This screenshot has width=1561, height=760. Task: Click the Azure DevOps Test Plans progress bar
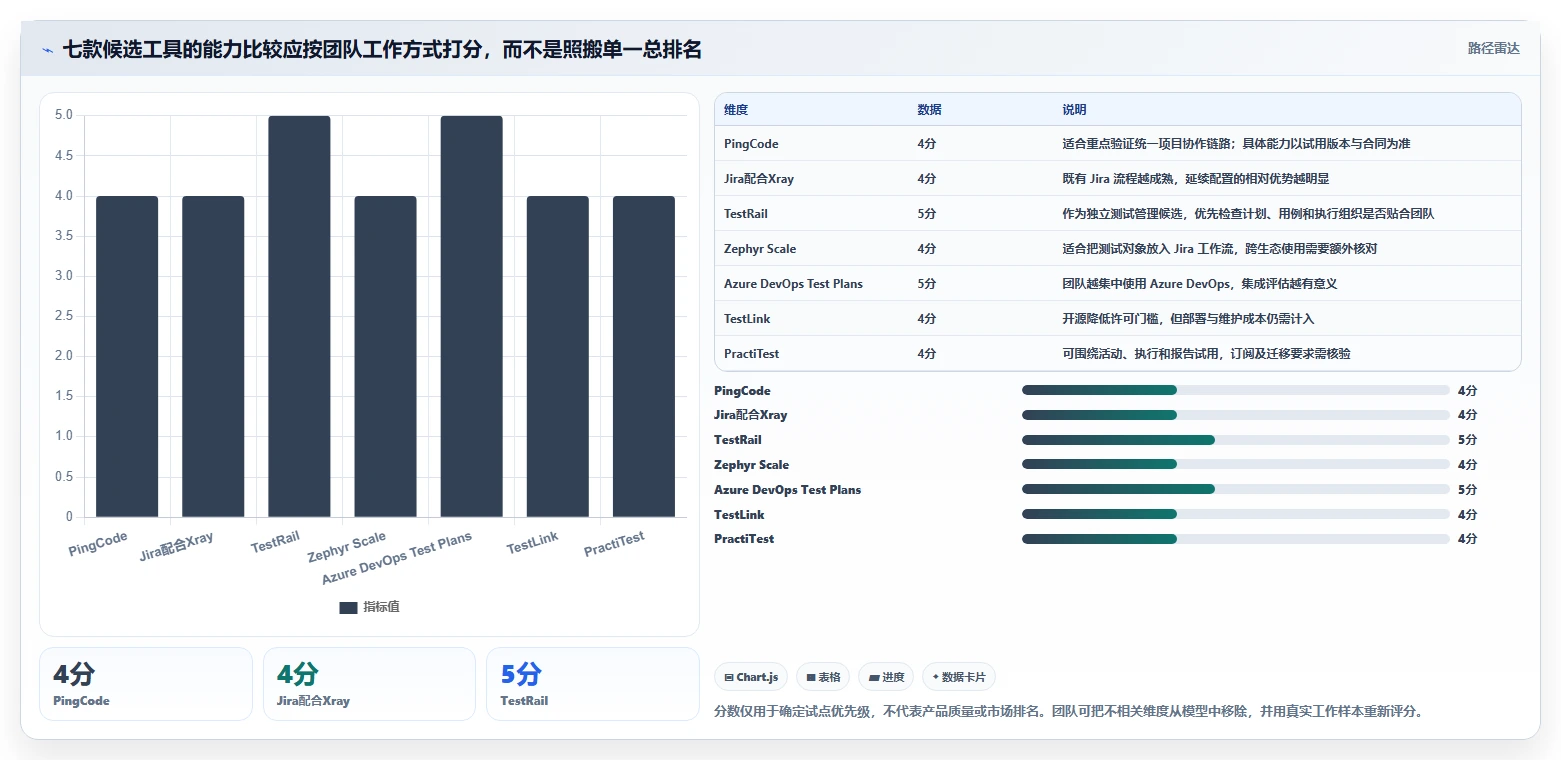(1235, 489)
